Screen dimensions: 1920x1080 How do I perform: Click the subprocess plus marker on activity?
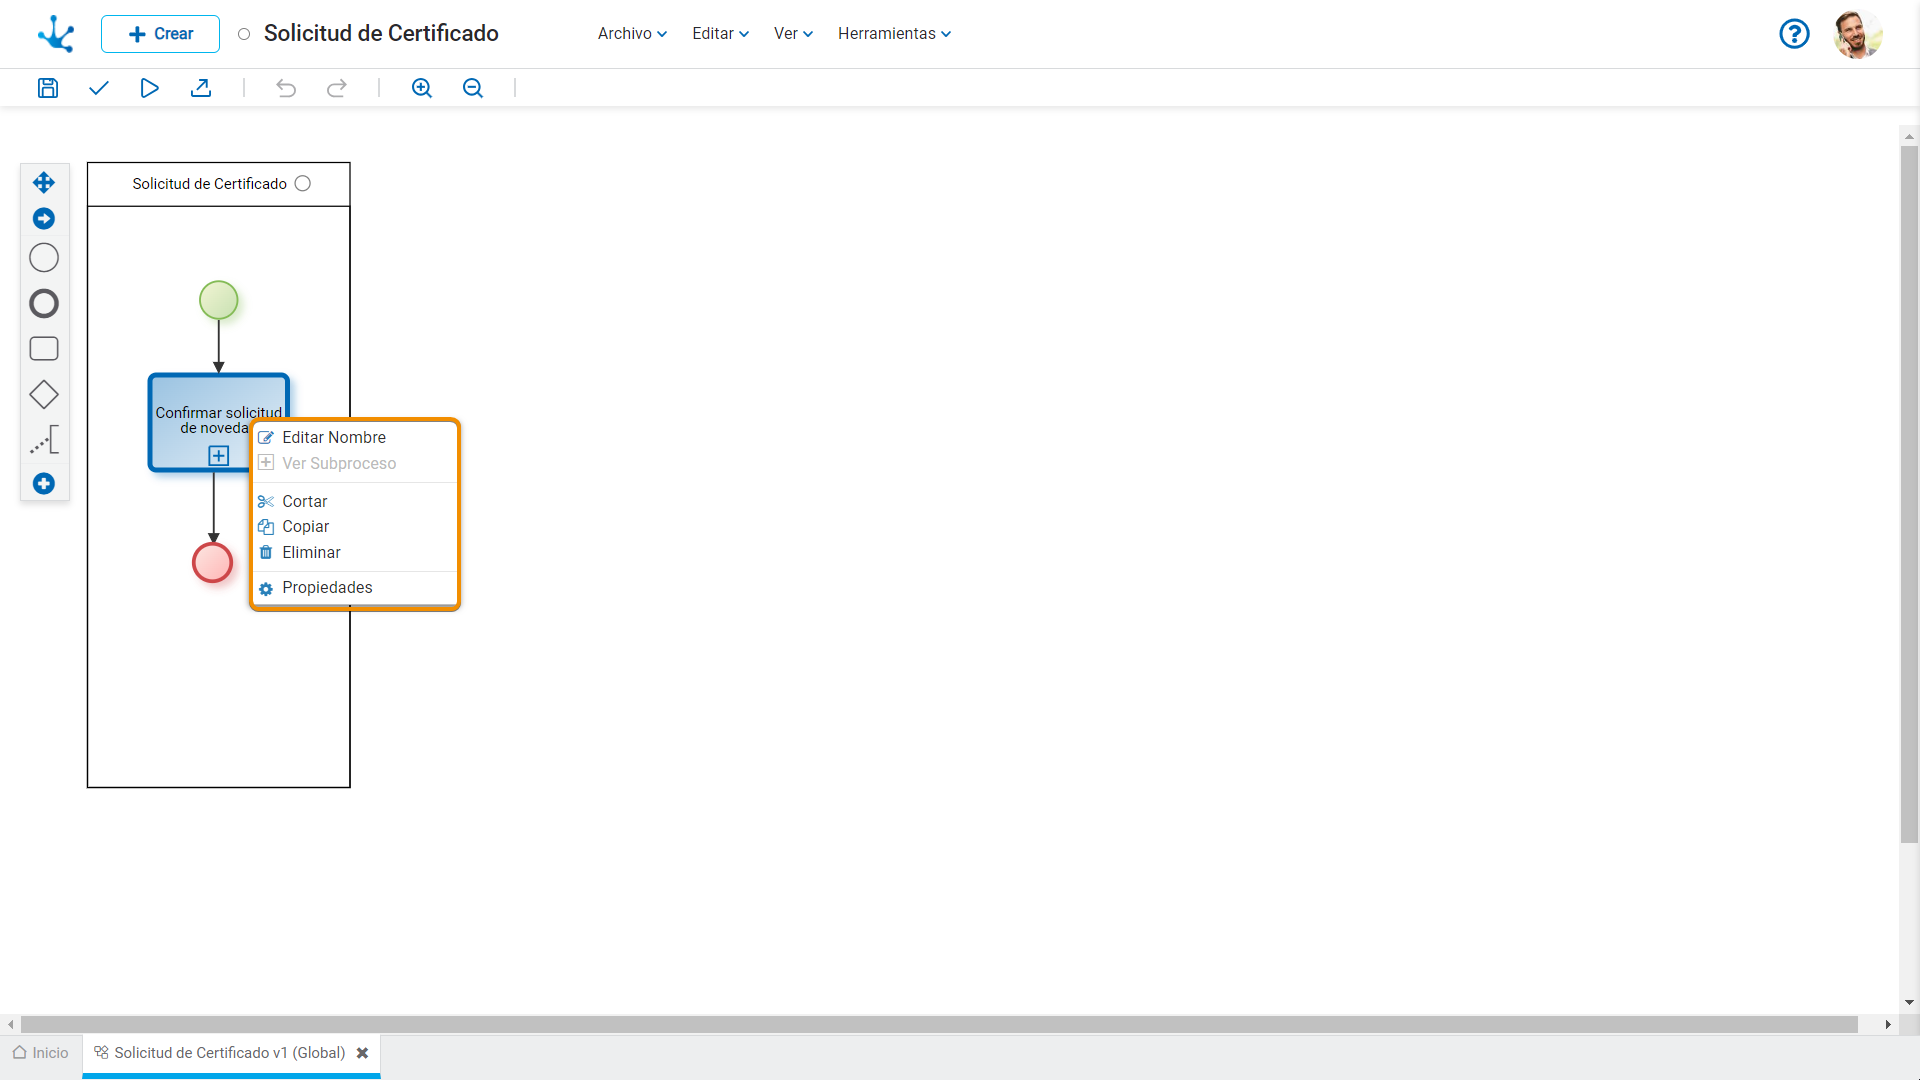click(x=218, y=456)
